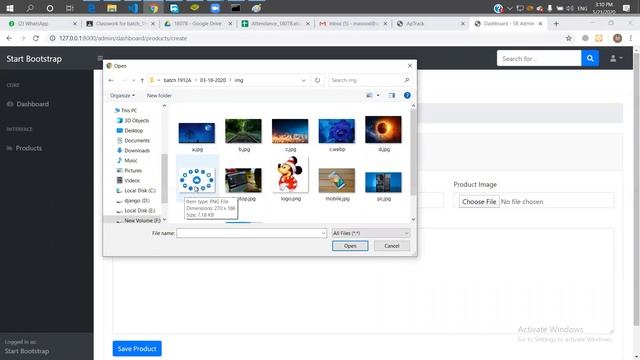
Task: Select Documents in navigation tree
Action: [137, 141]
